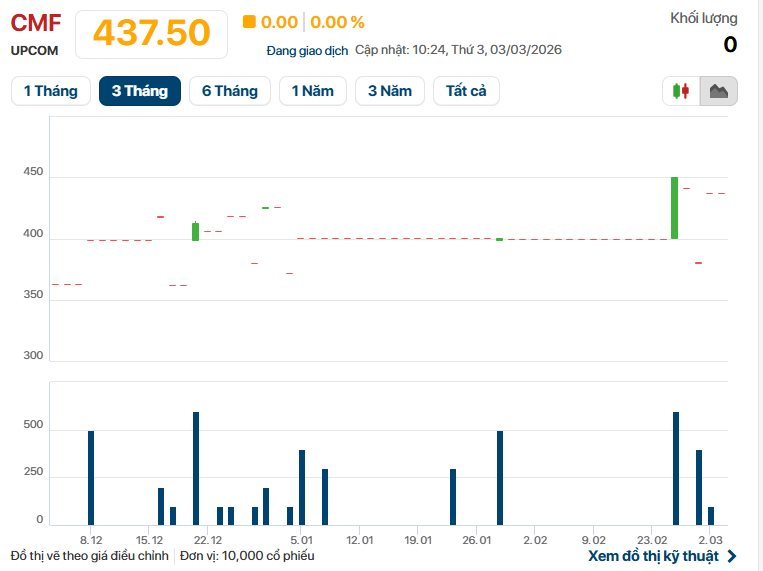This screenshot has width=763, height=571.
Task: Click the volume bar at 8.12
Action: 91,478
